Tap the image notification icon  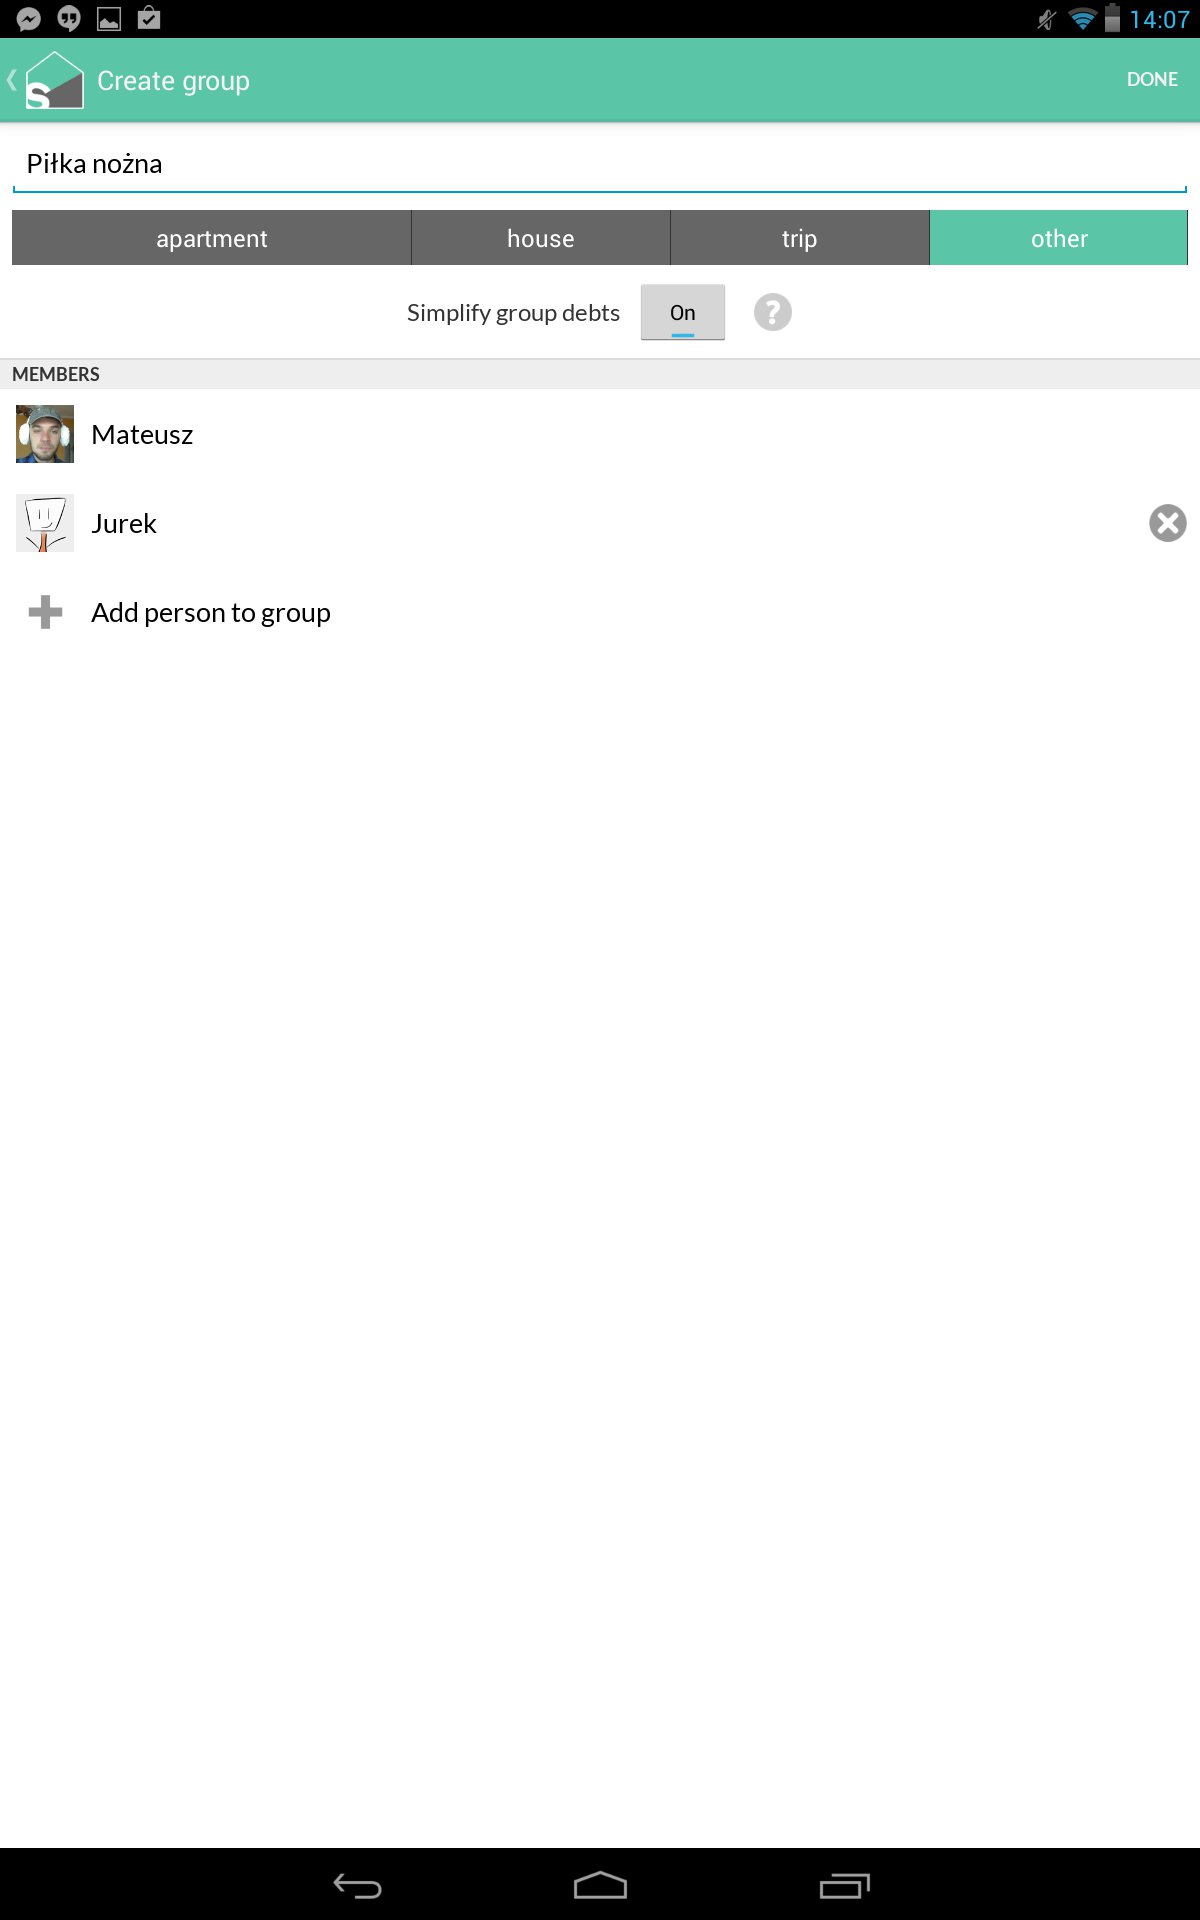pyautogui.click(x=109, y=19)
